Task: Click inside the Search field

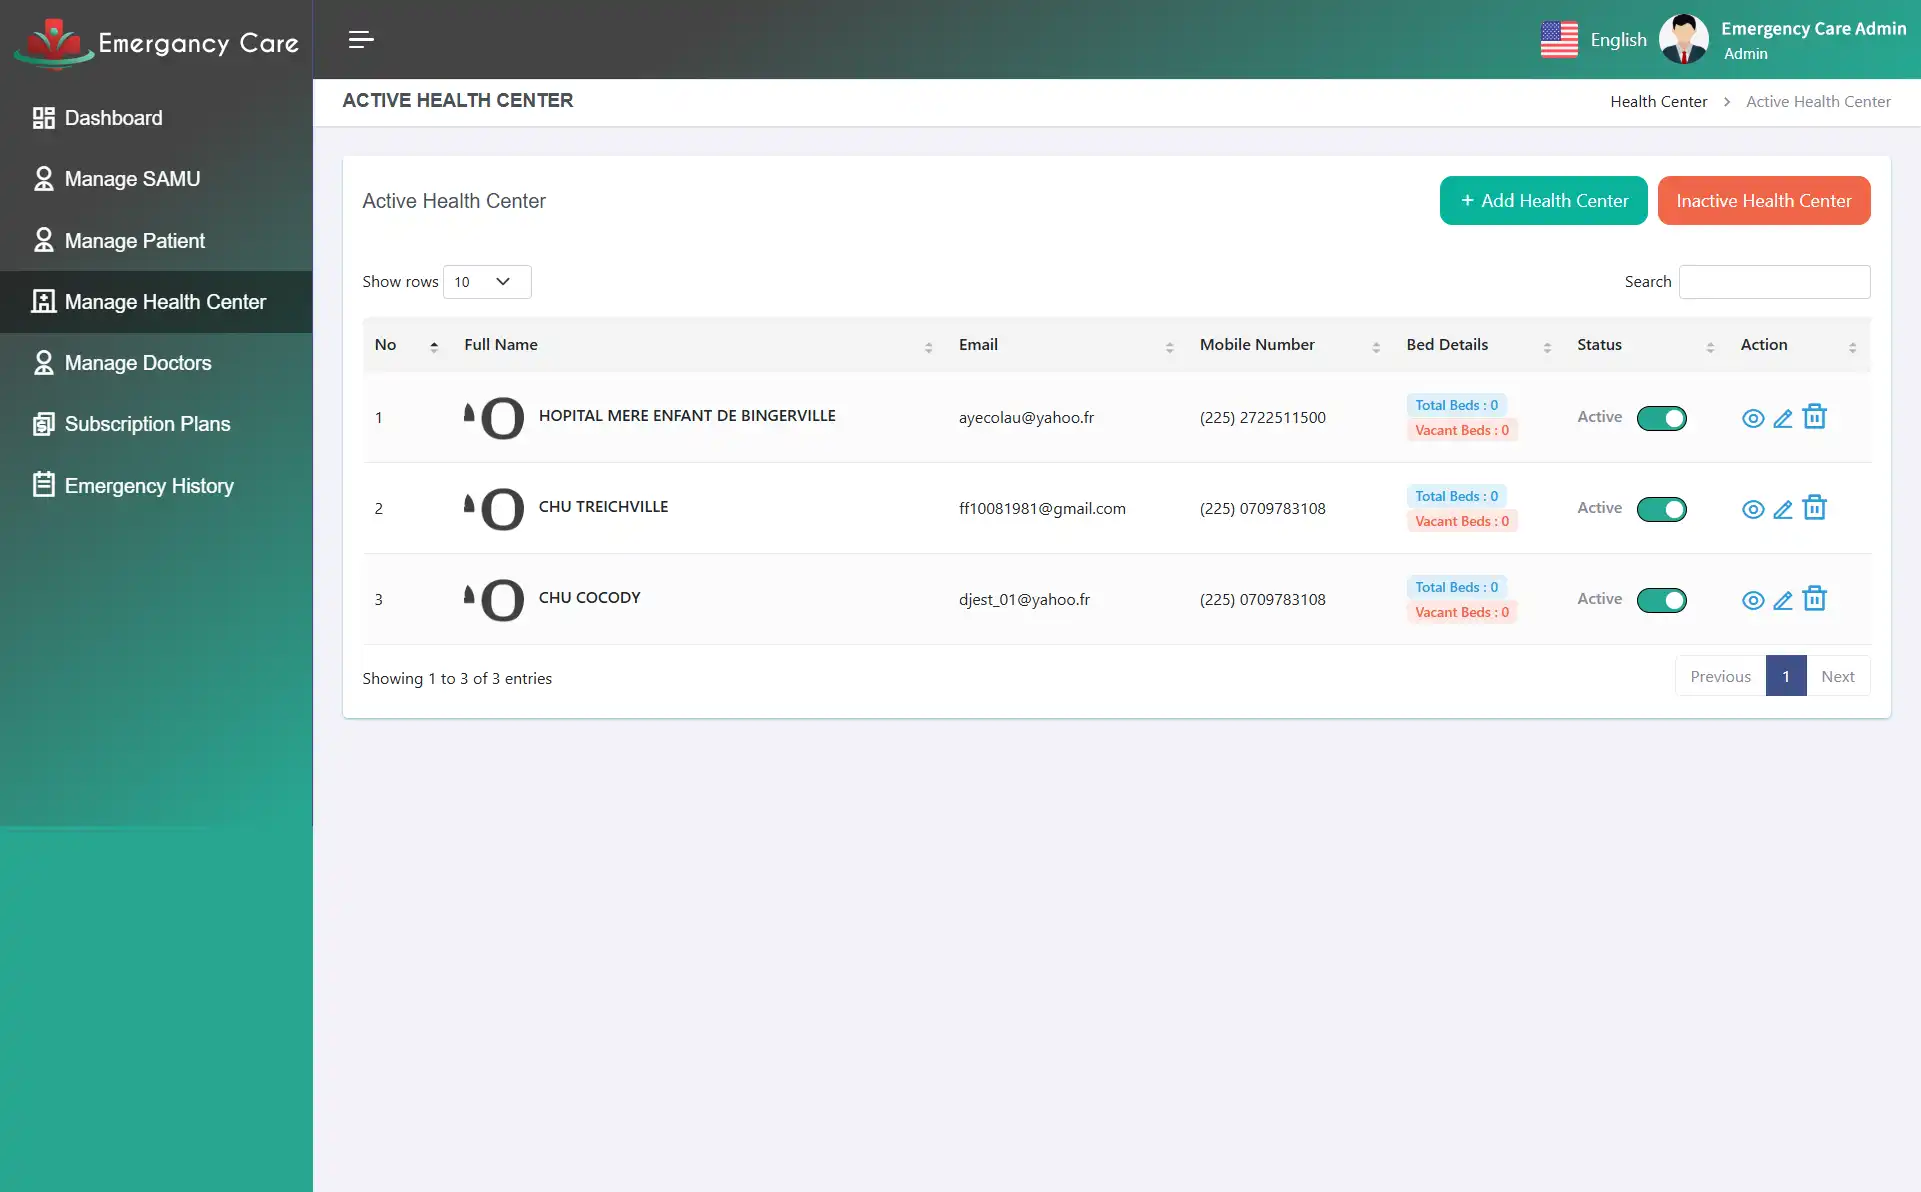Action: point(1774,281)
